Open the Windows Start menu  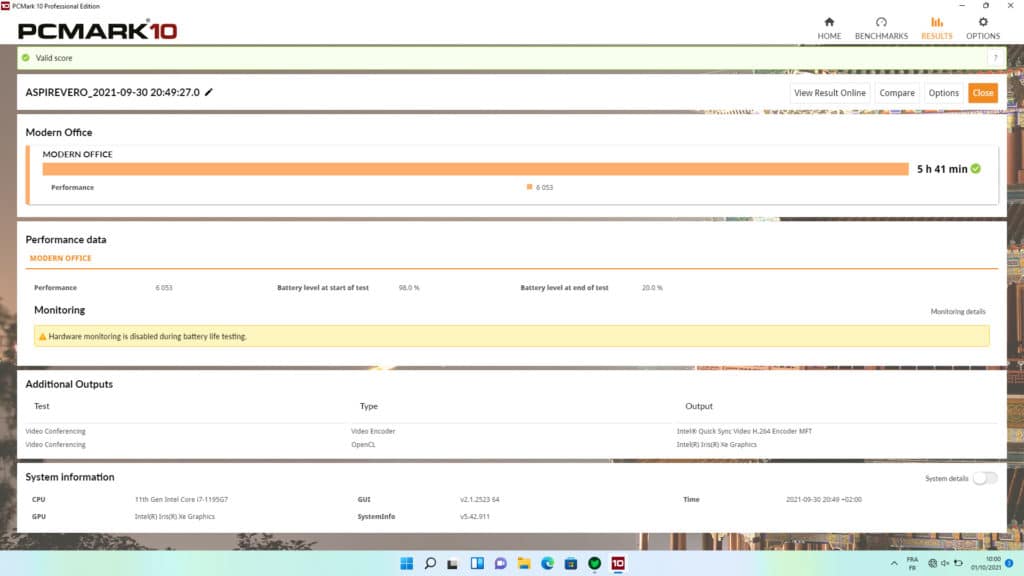(x=406, y=563)
